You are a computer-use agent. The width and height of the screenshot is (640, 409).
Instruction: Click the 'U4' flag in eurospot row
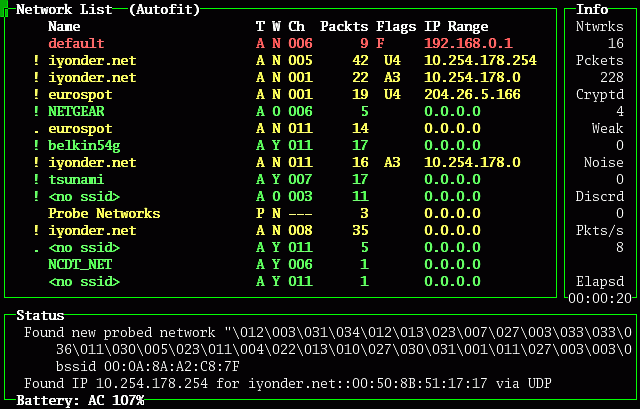click(392, 95)
